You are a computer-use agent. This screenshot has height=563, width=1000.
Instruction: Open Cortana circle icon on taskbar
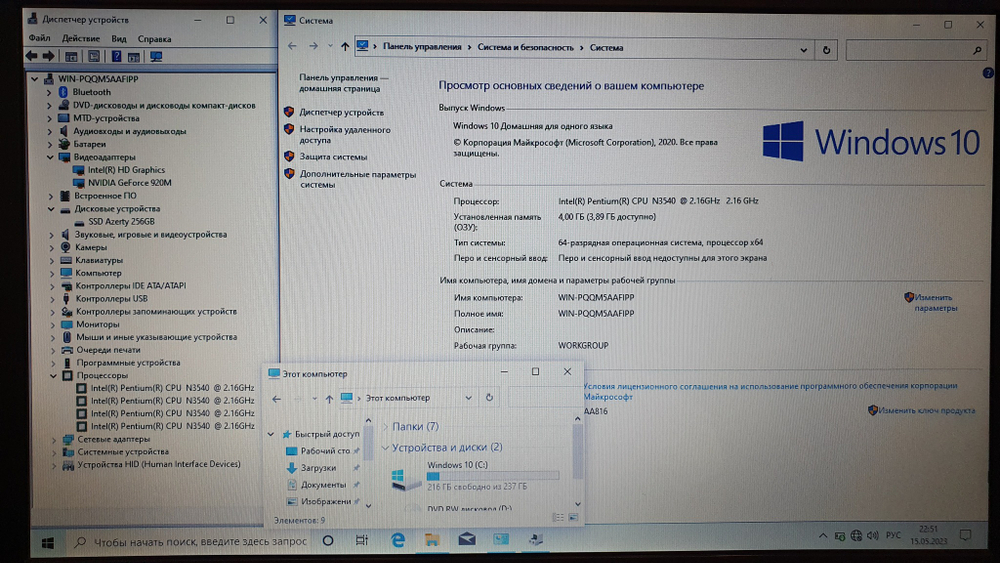click(x=328, y=541)
